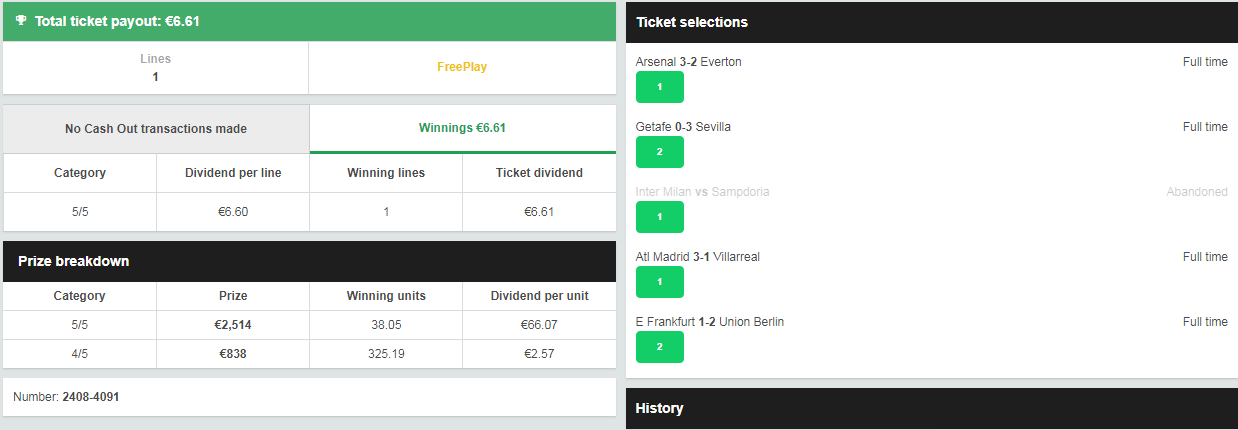Collapse the Ticket selections header
The width and height of the screenshot is (1238, 430).
[x=931, y=22]
